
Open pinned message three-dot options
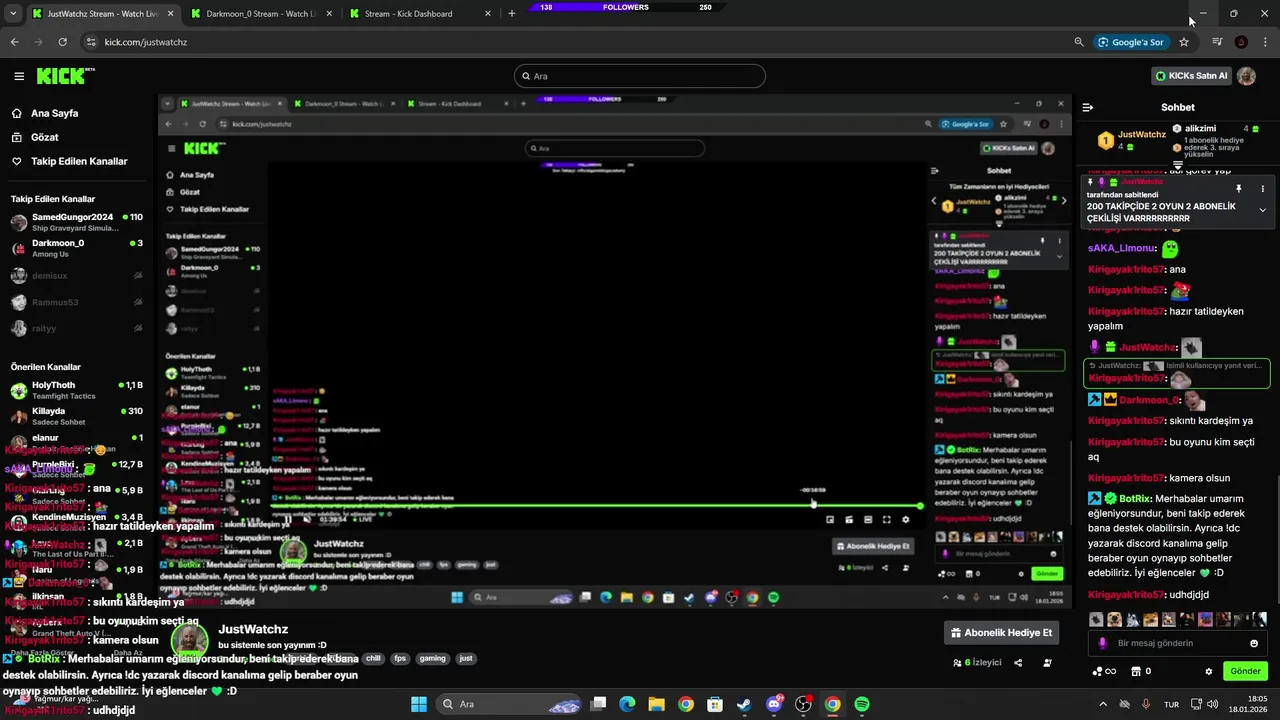point(1262,189)
